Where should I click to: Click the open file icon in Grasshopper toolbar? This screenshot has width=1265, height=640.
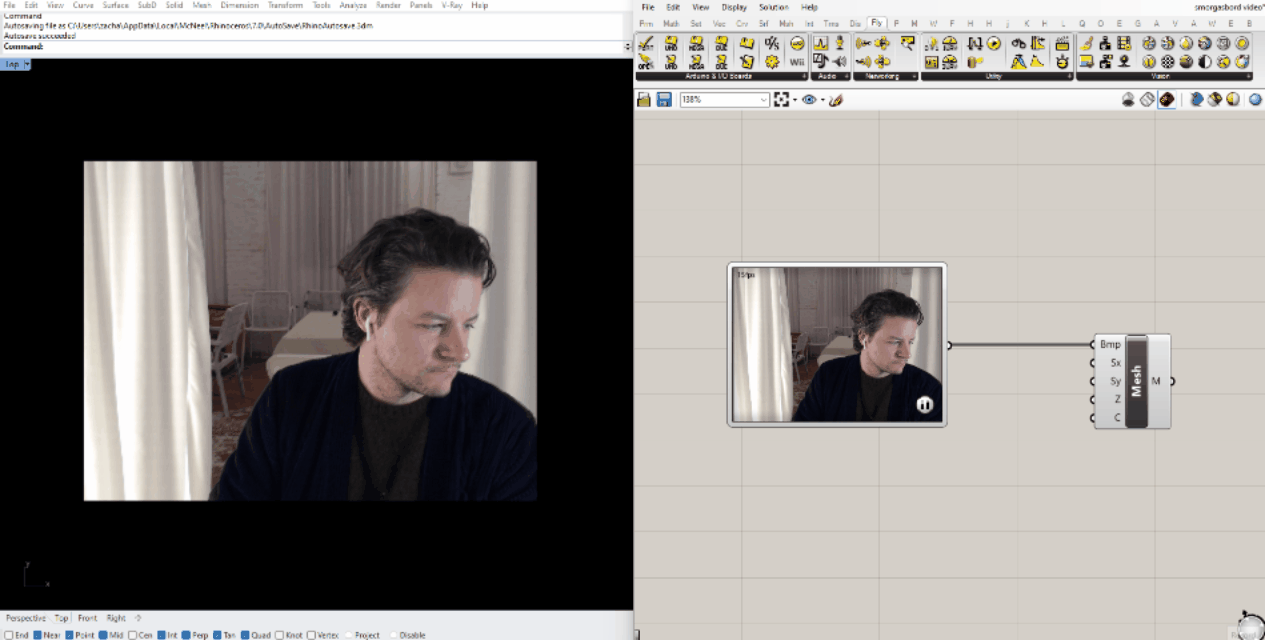point(644,100)
